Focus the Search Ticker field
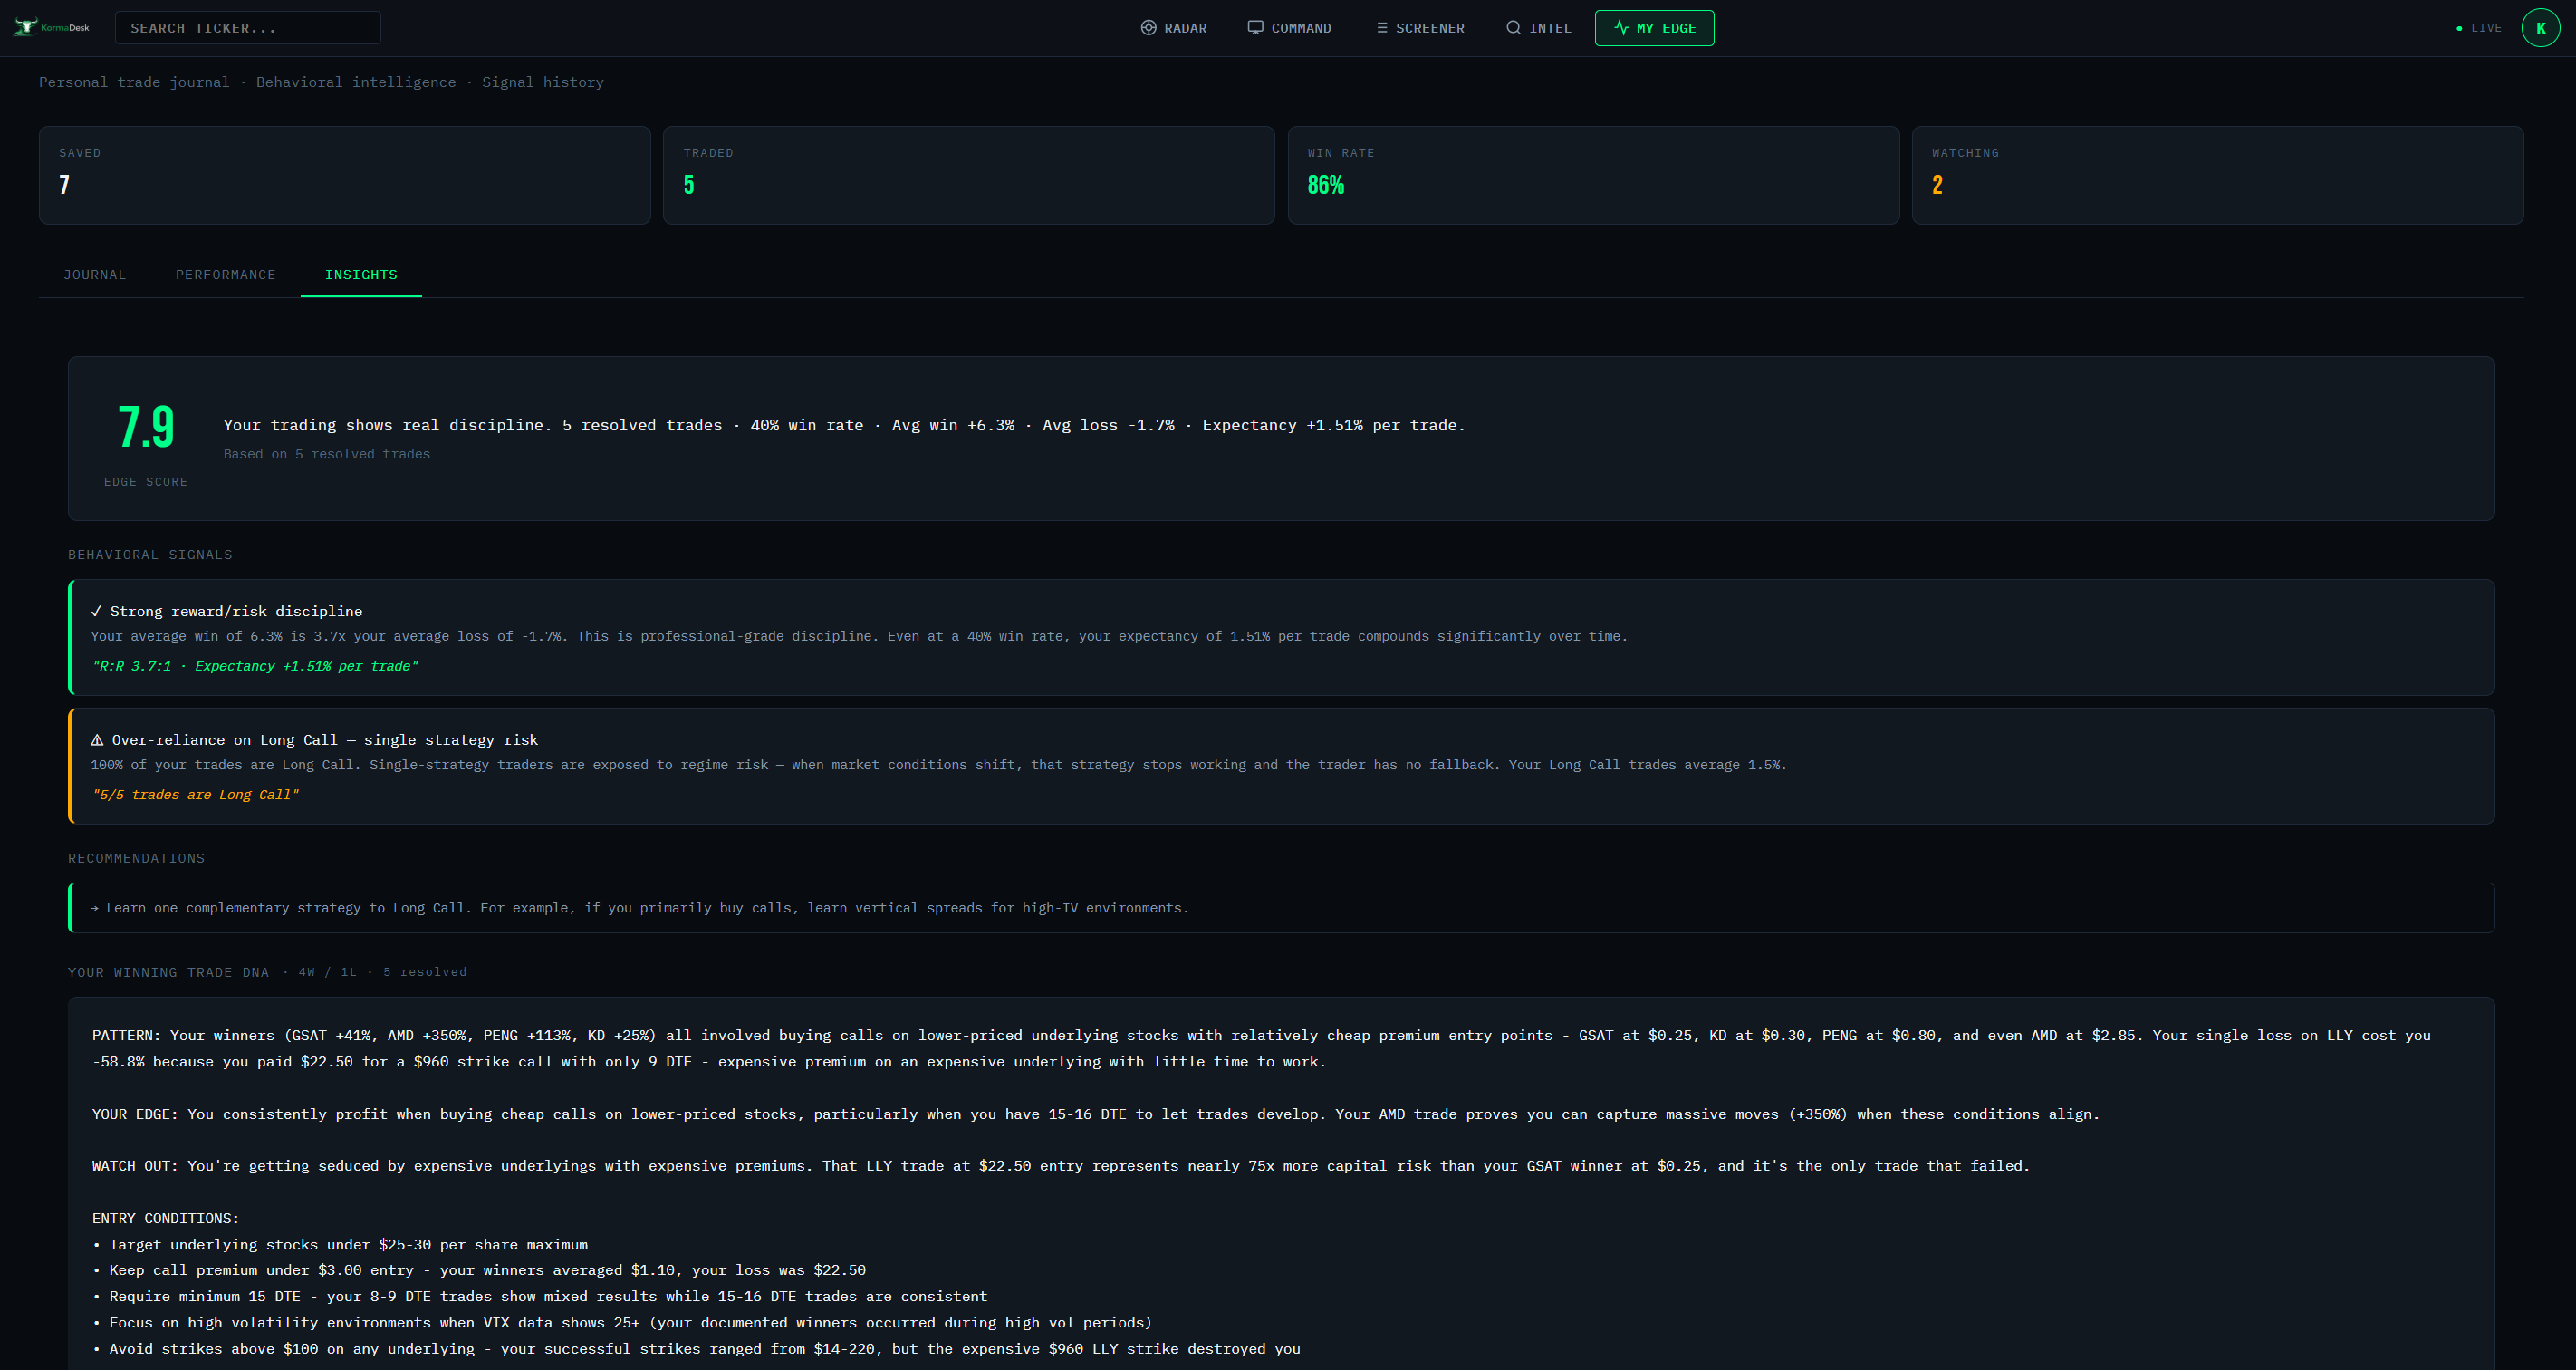 247,28
